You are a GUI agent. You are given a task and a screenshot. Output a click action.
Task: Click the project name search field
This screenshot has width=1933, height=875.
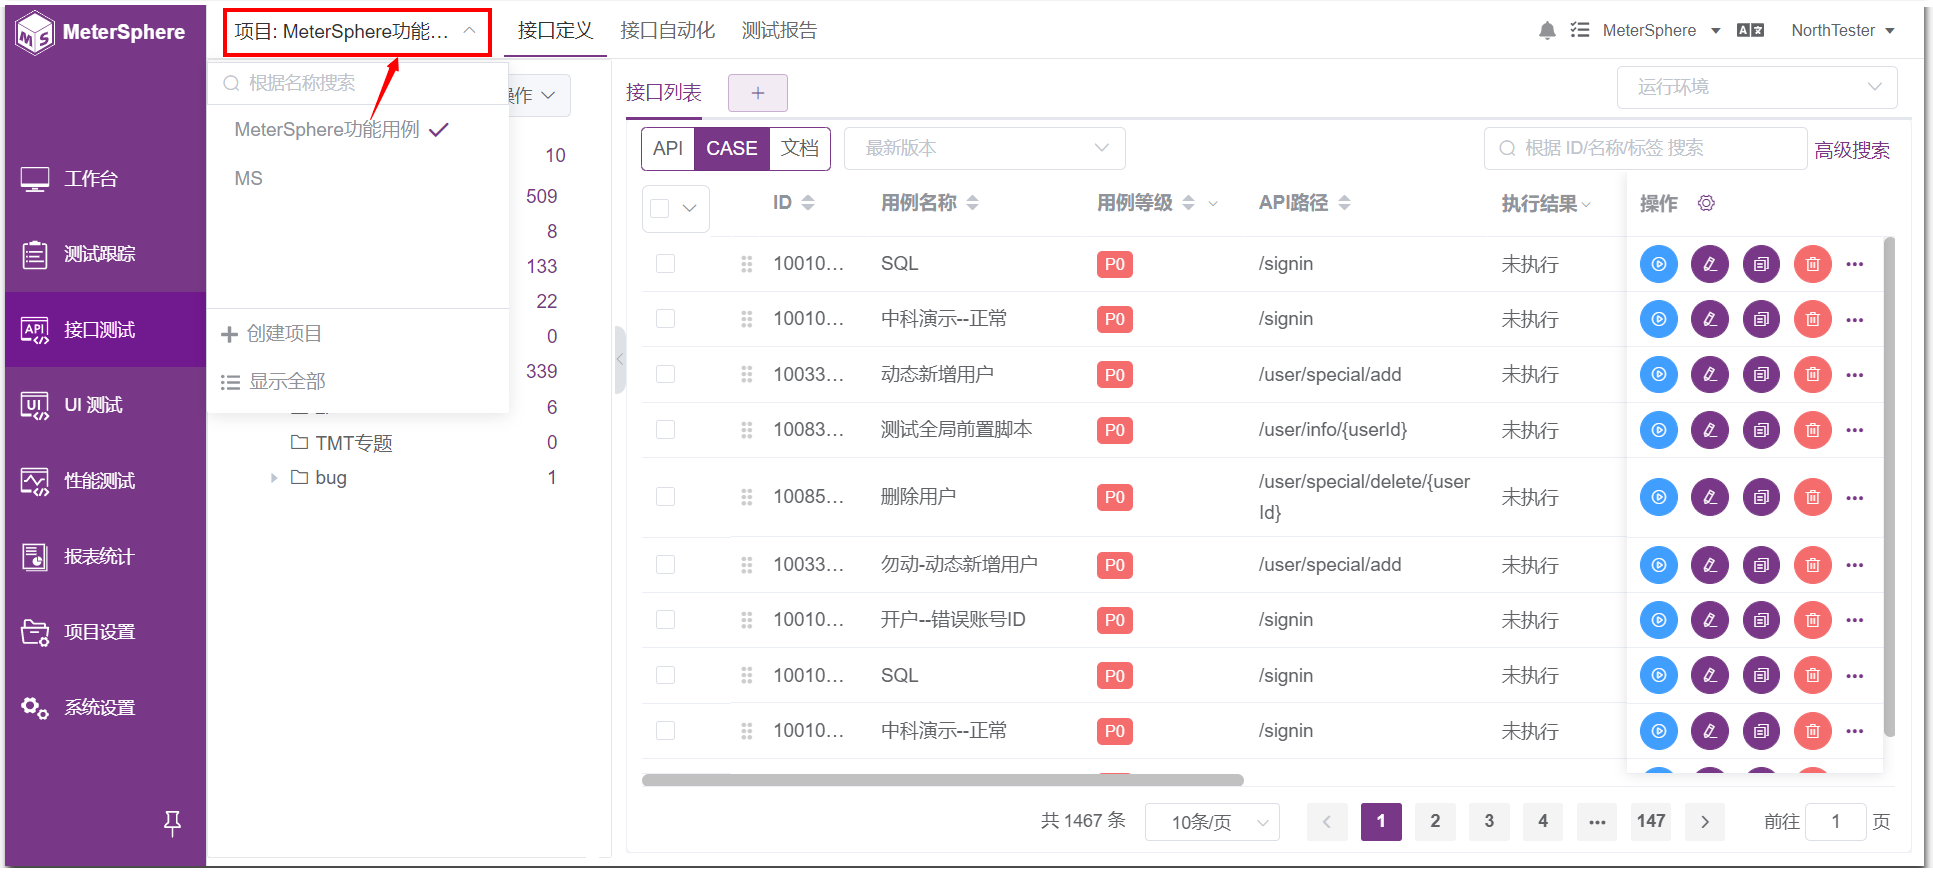click(358, 83)
